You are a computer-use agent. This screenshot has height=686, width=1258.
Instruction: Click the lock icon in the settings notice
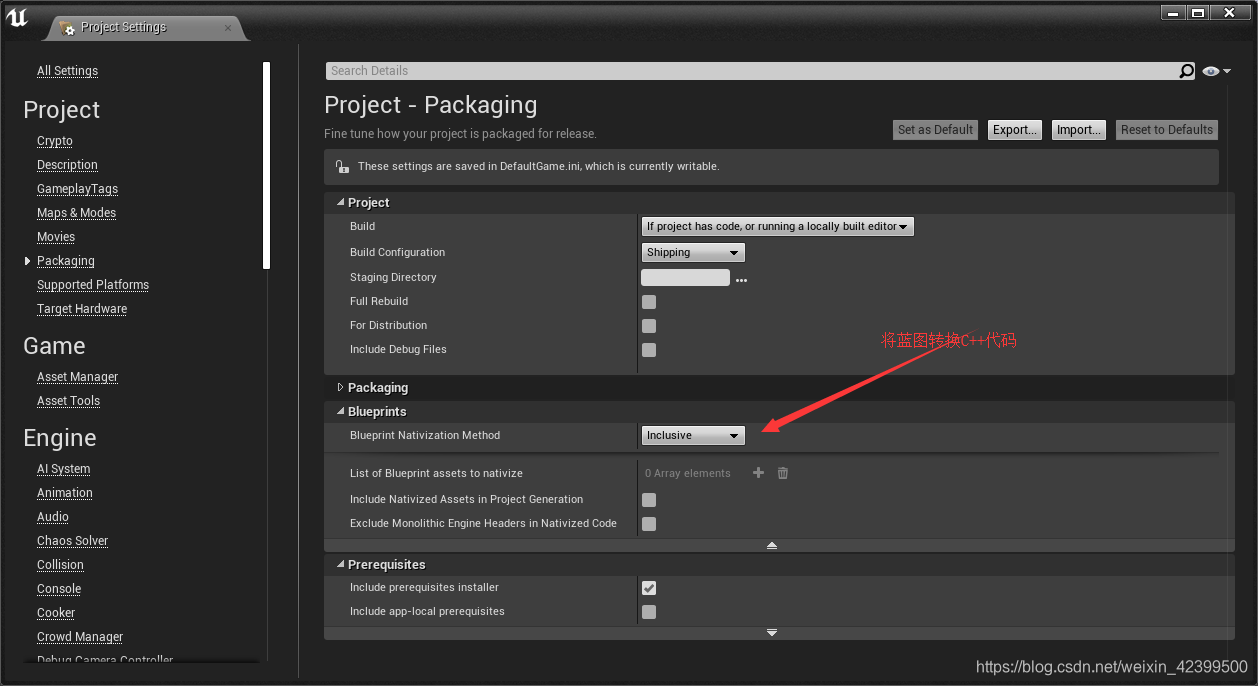pyautogui.click(x=342, y=167)
